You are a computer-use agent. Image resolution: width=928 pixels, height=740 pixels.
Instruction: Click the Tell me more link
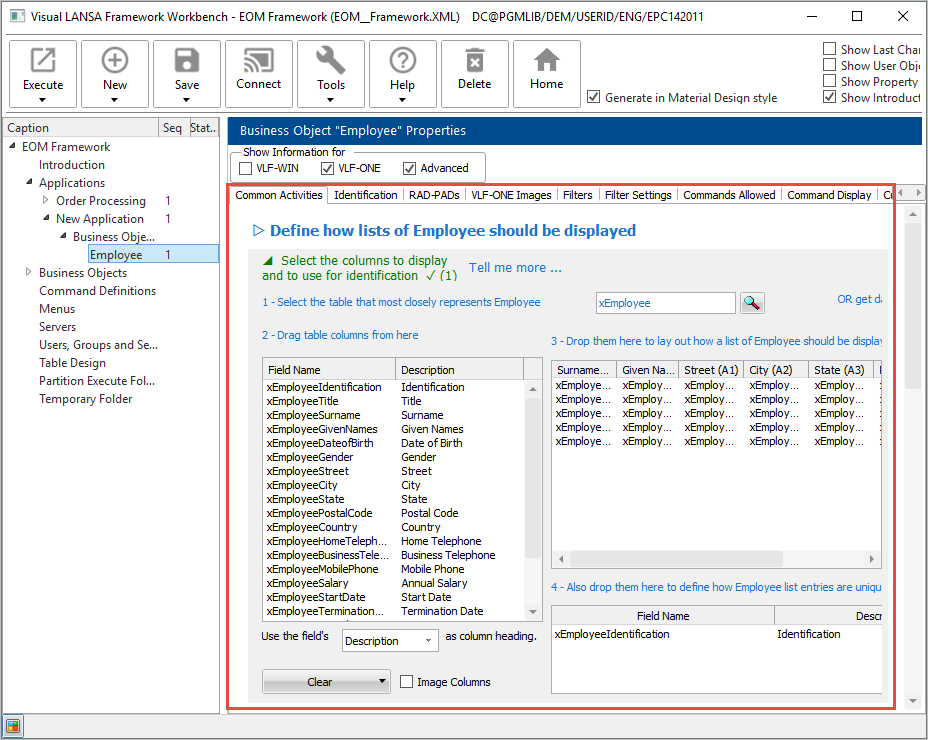pos(515,268)
